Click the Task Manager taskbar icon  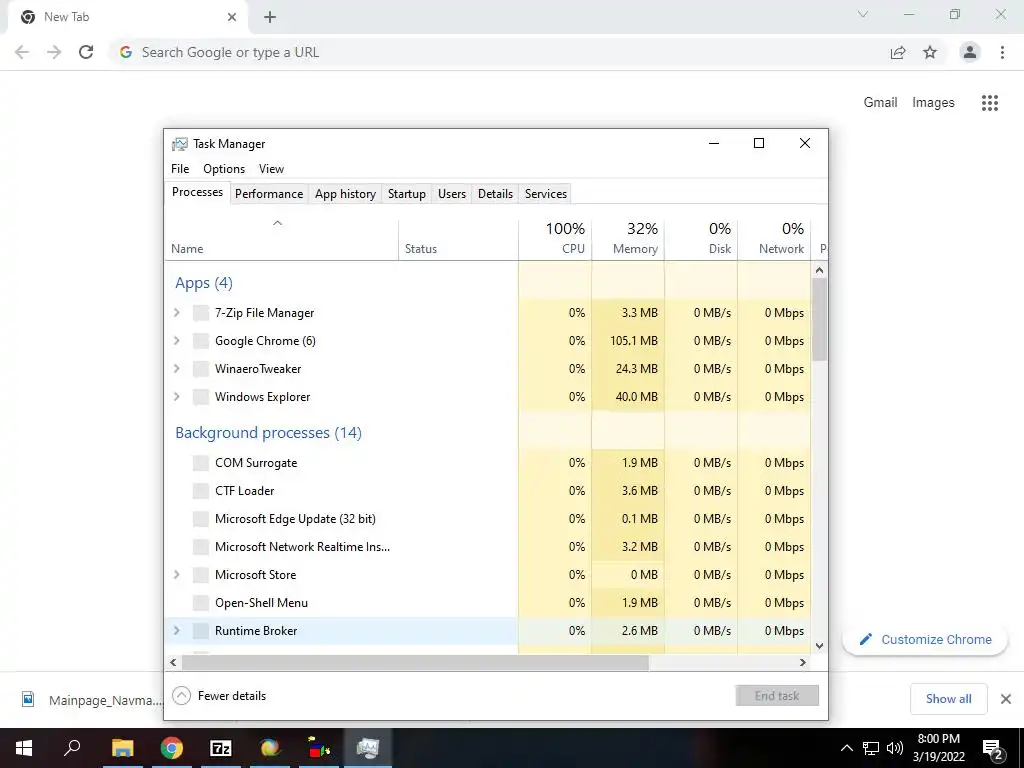(x=368, y=748)
